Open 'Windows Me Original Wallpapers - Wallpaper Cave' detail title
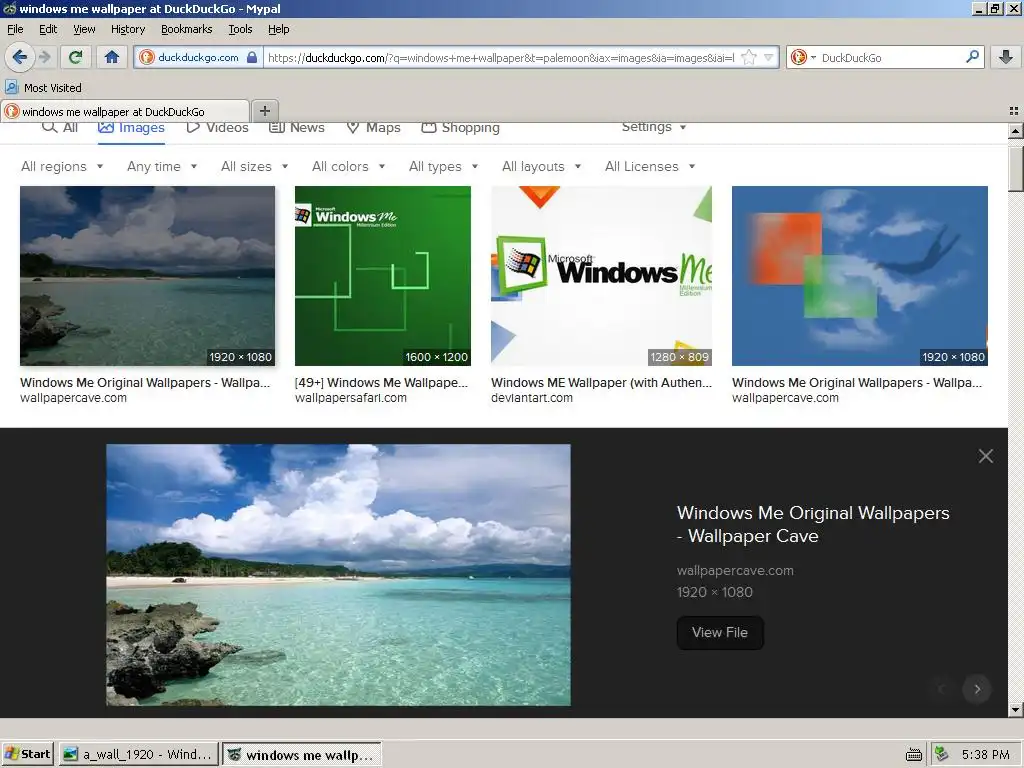 pos(813,524)
